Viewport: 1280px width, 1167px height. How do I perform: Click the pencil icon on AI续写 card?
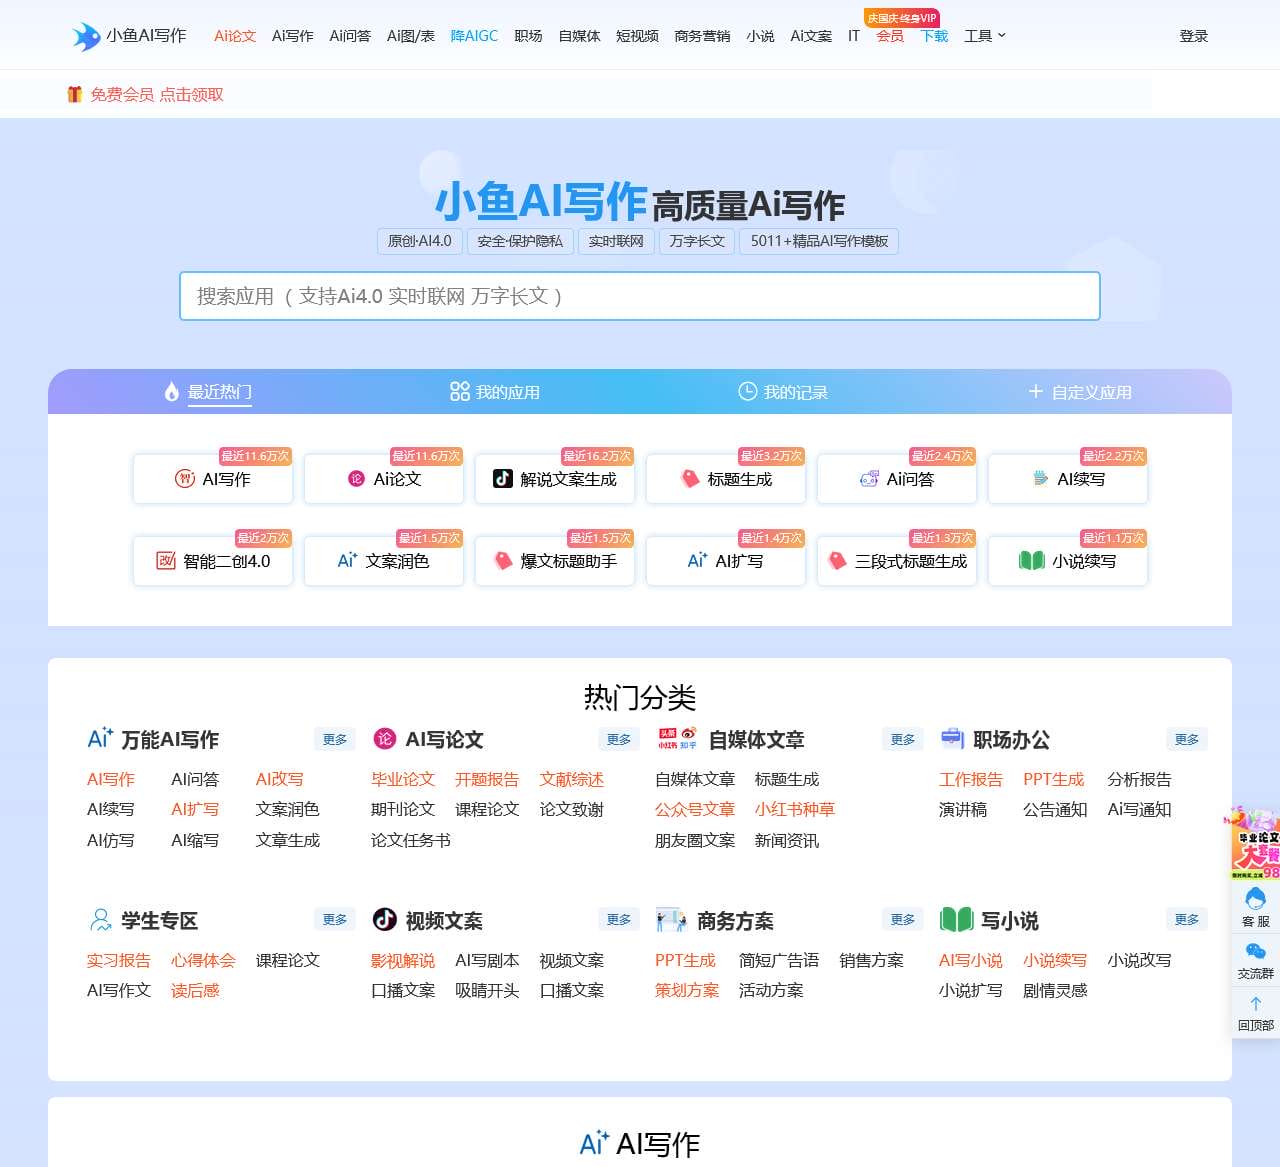tap(1041, 479)
